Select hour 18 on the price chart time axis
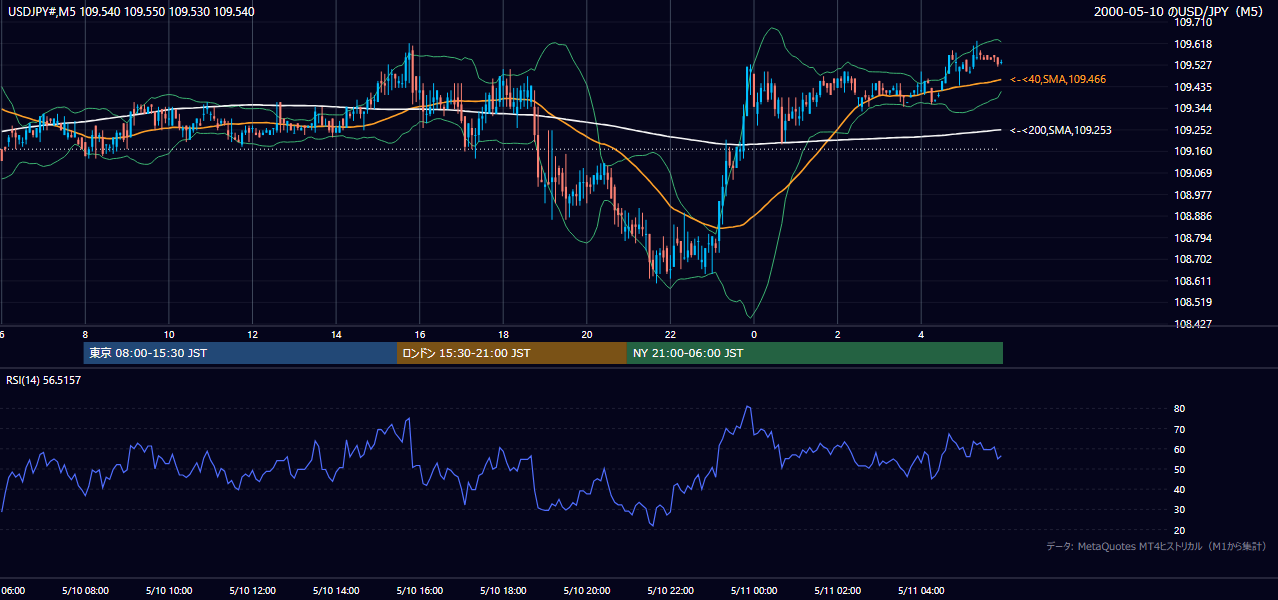The width and height of the screenshot is (1278, 600). pyautogui.click(x=503, y=334)
